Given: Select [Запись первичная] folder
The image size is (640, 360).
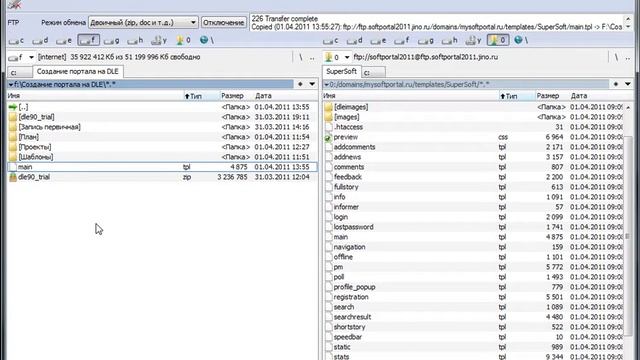Looking at the screenshot, I should (x=162, y=127).
